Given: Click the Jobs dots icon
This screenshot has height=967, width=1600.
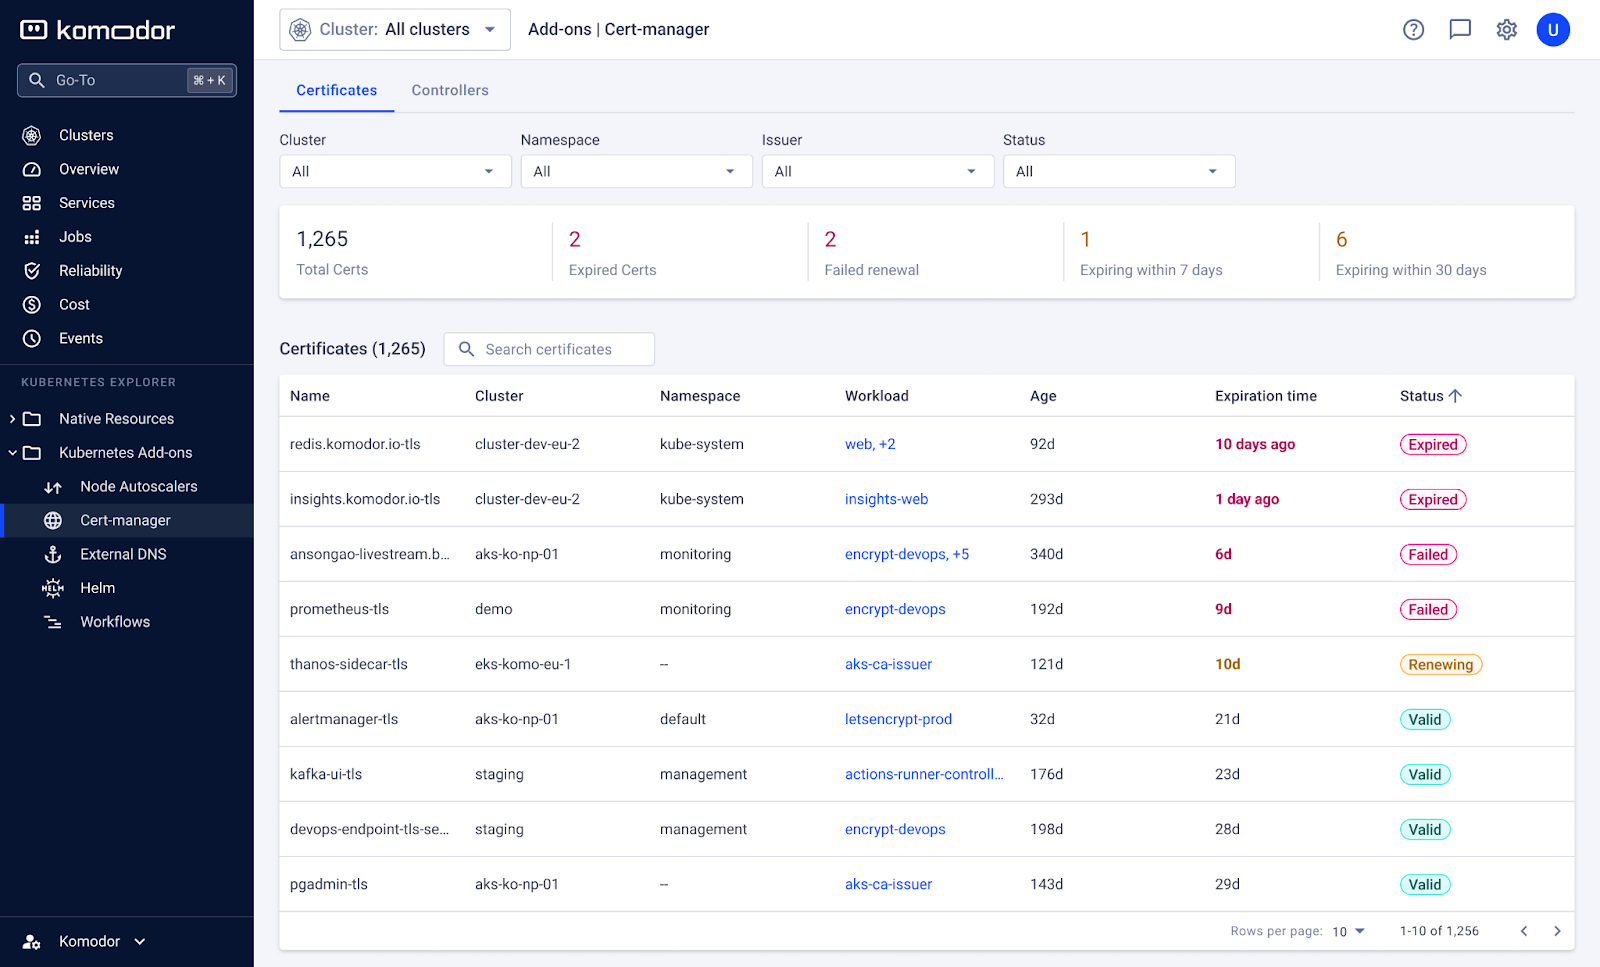Looking at the screenshot, I should click(x=32, y=237).
